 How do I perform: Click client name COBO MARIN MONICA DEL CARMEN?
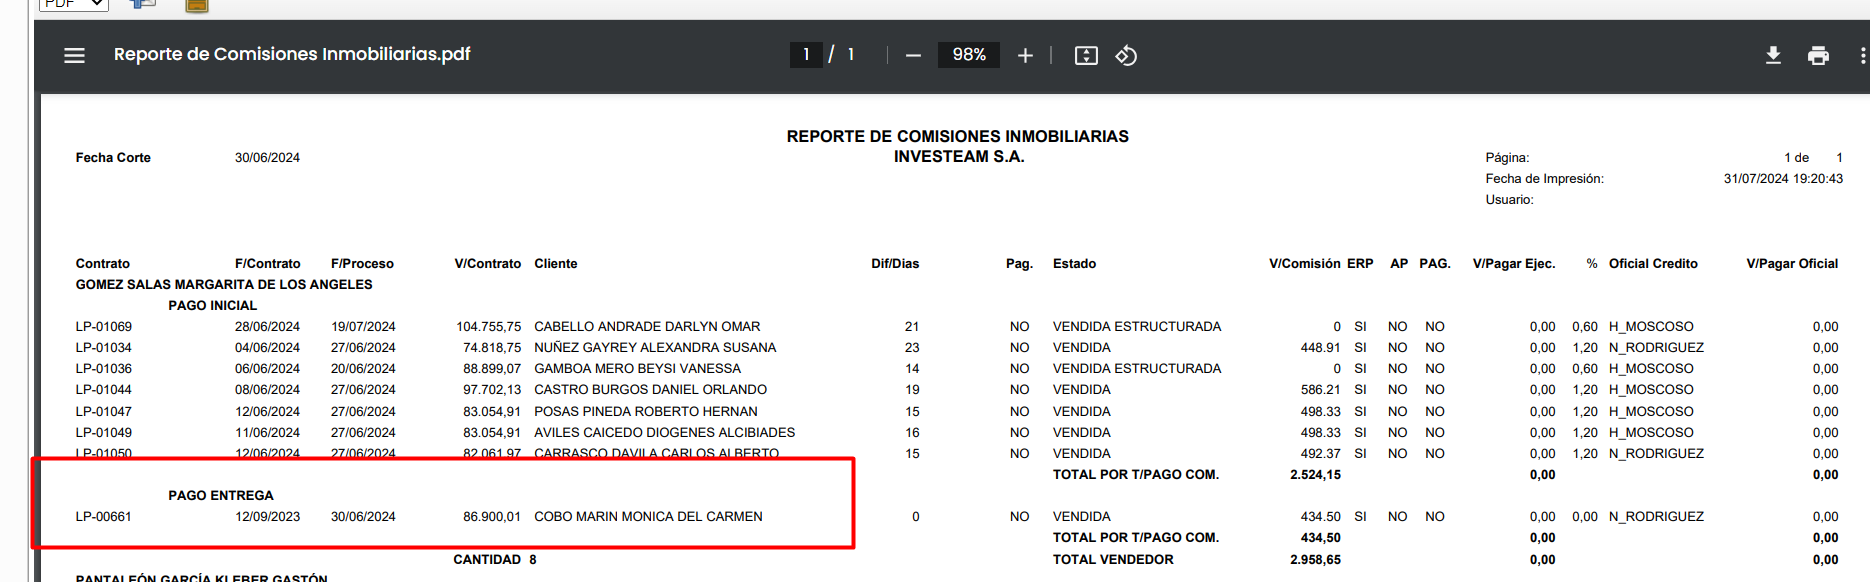pos(648,517)
